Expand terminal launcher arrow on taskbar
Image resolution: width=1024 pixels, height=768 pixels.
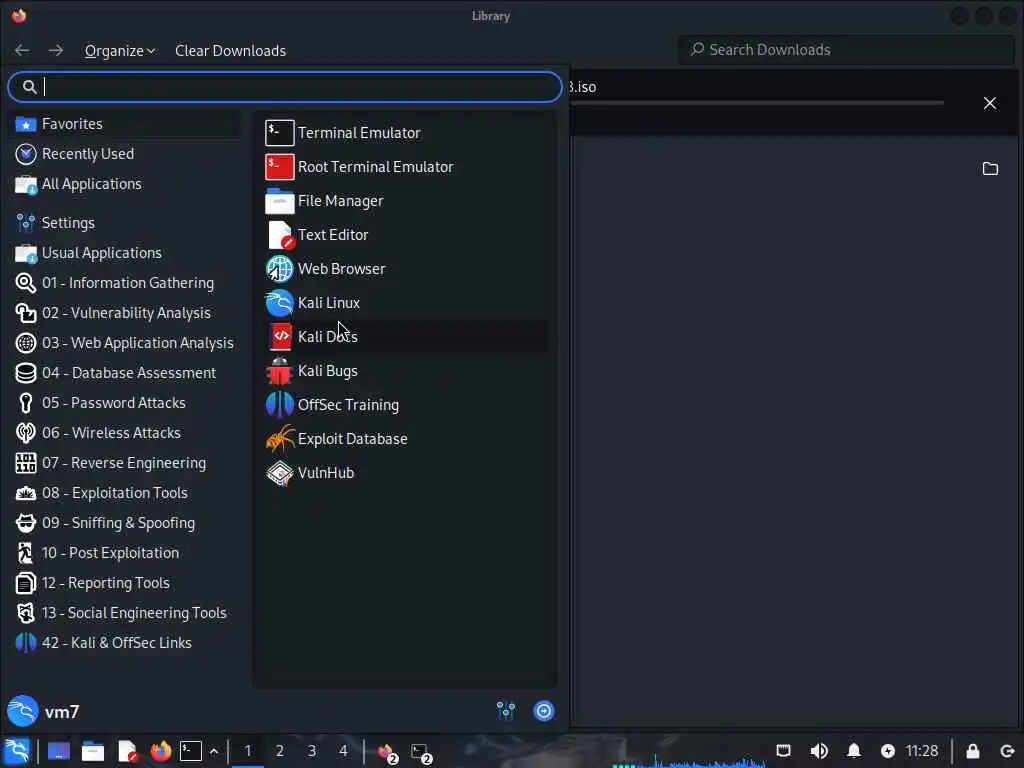point(214,752)
